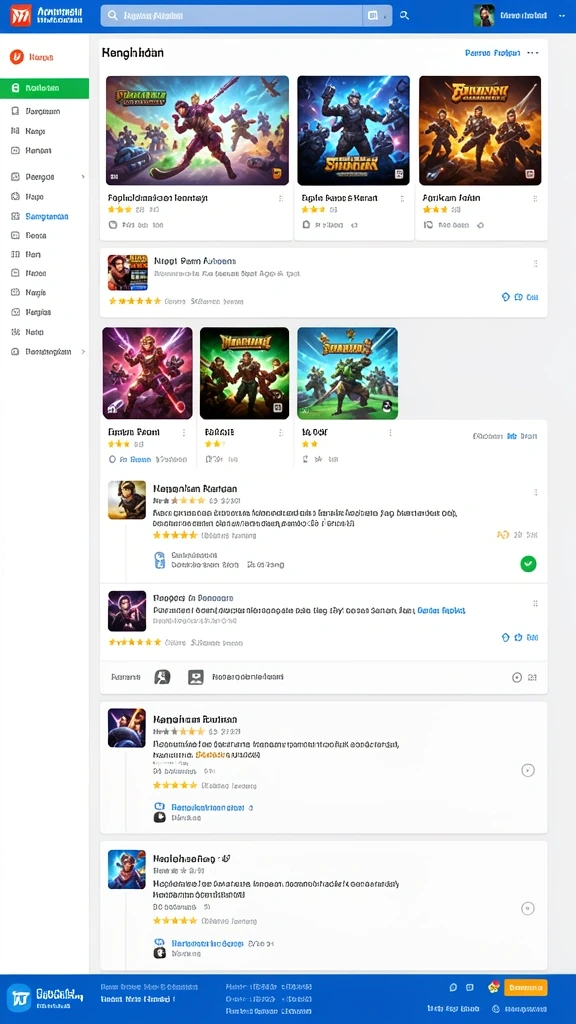Screen dimensions: 576x1024
Task: Click the person icon in the comment toolbar row
Action: [162, 677]
